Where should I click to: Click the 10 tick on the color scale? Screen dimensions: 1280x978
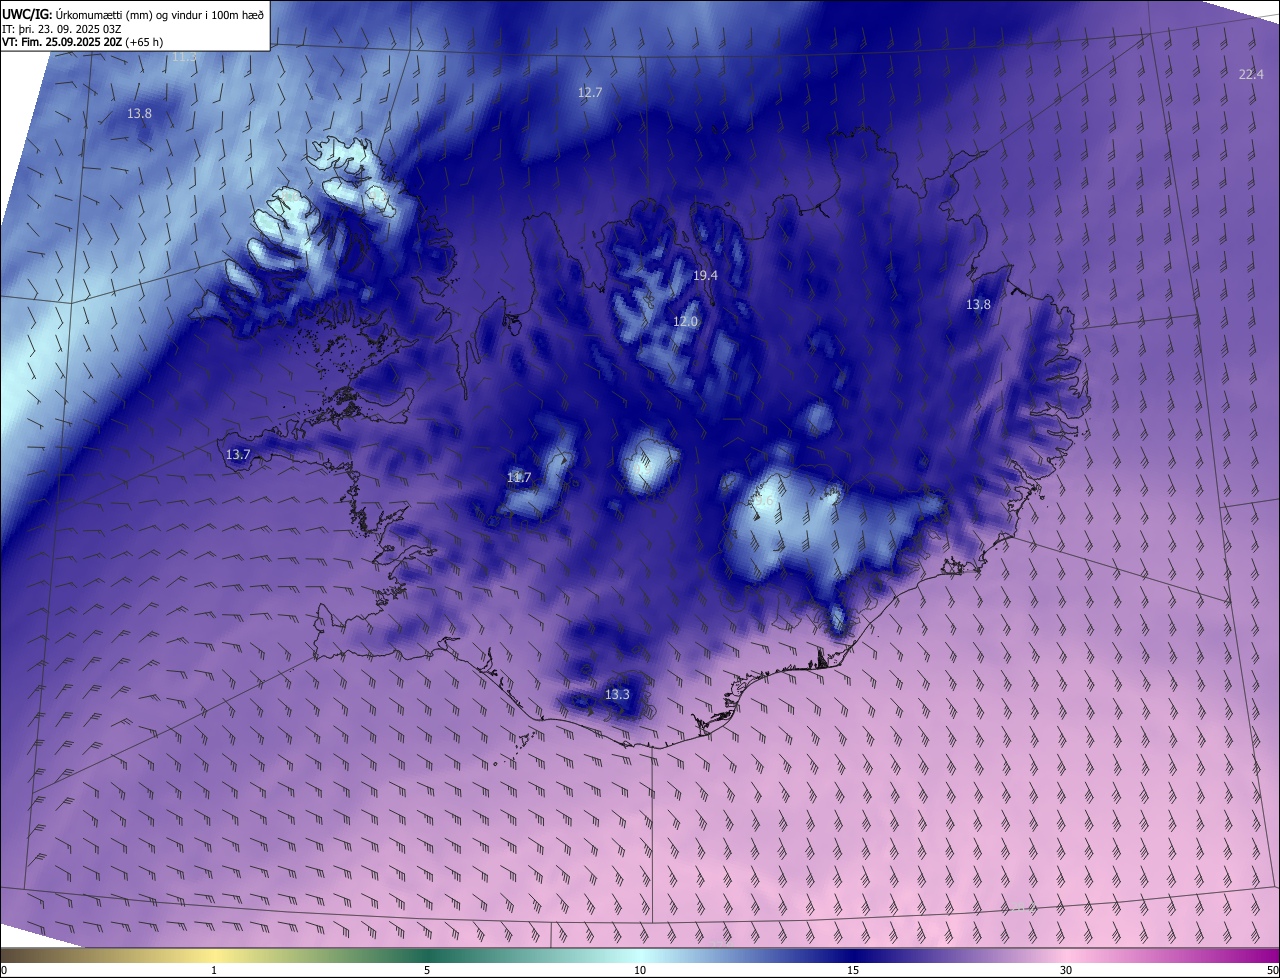[640, 970]
